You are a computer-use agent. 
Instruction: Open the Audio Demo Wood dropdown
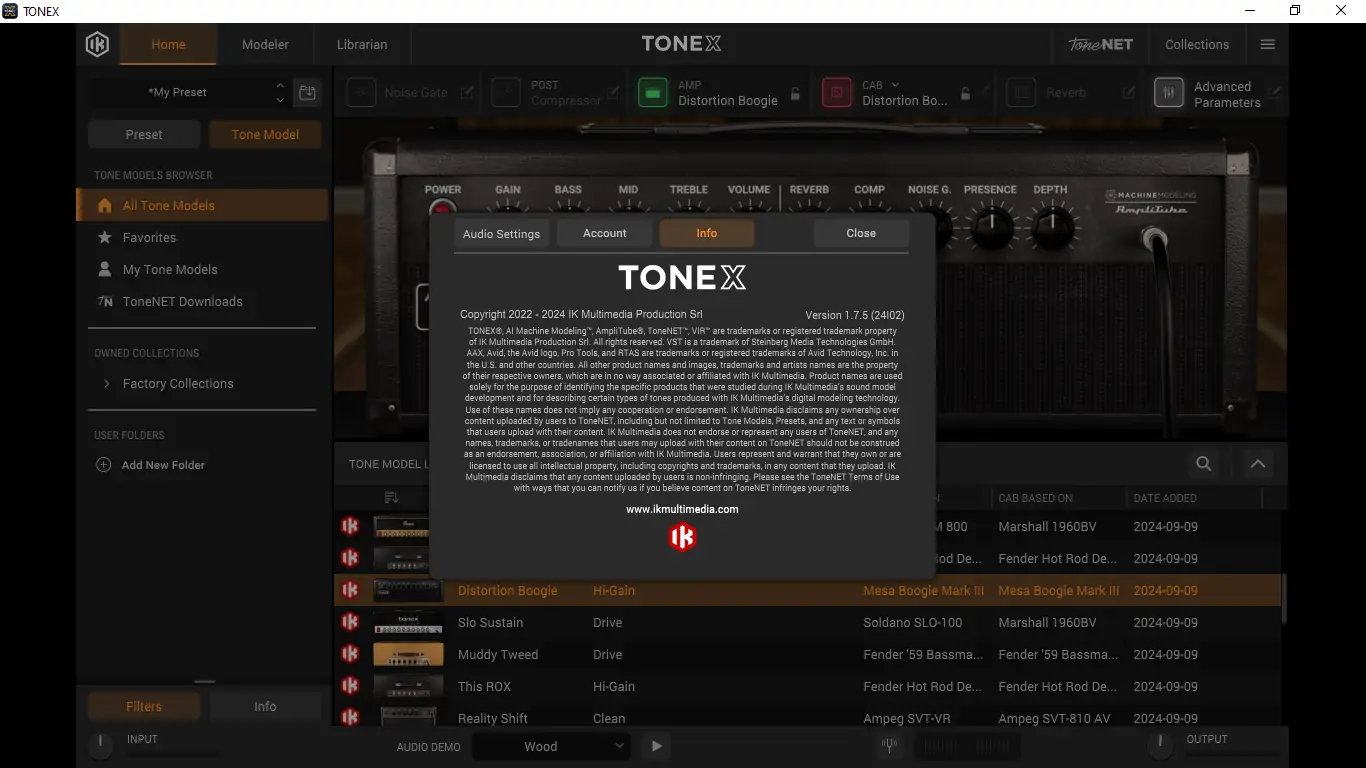coord(551,746)
